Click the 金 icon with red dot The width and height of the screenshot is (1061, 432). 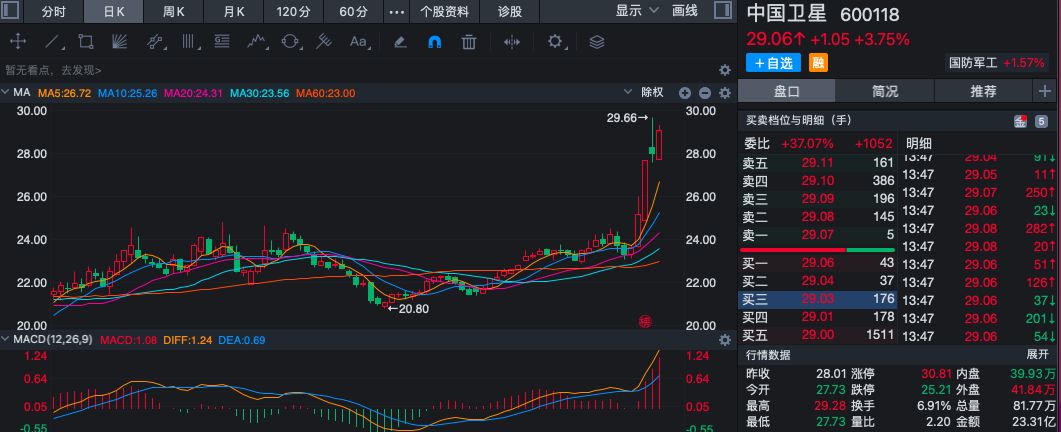point(1020,122)
